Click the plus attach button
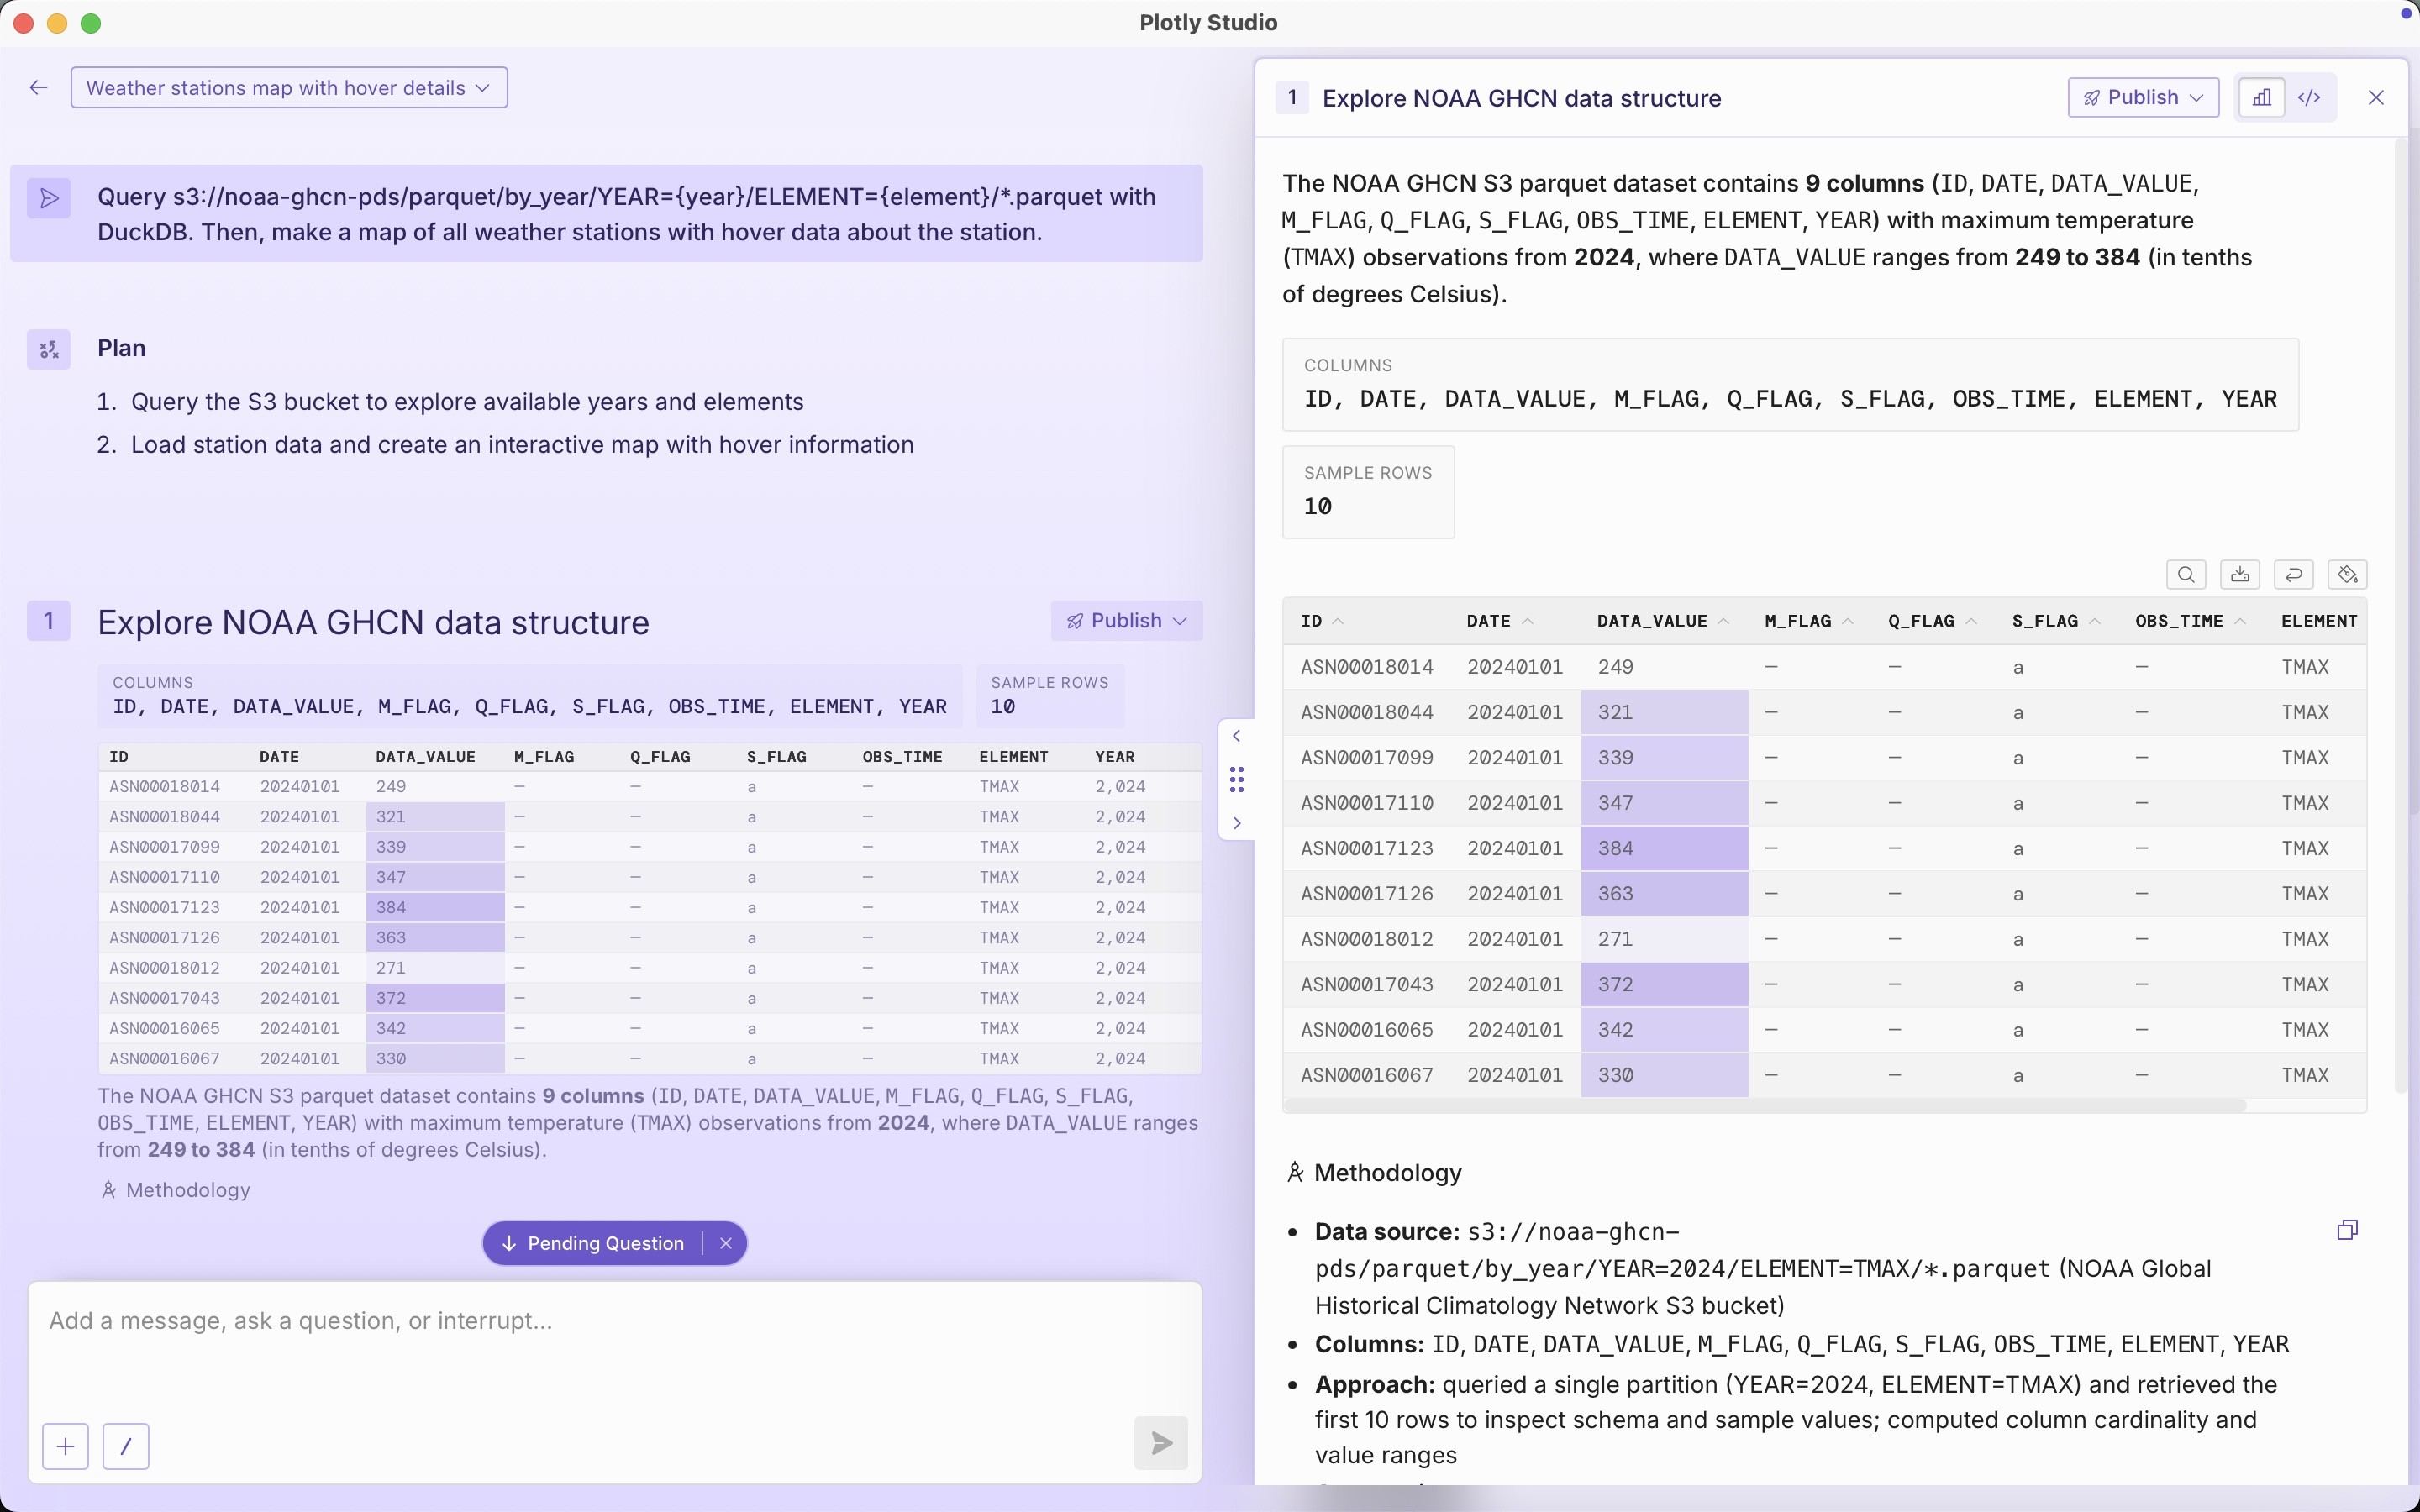The width and height of the screenshot is (2420, 1512). tap(65, 1446)
